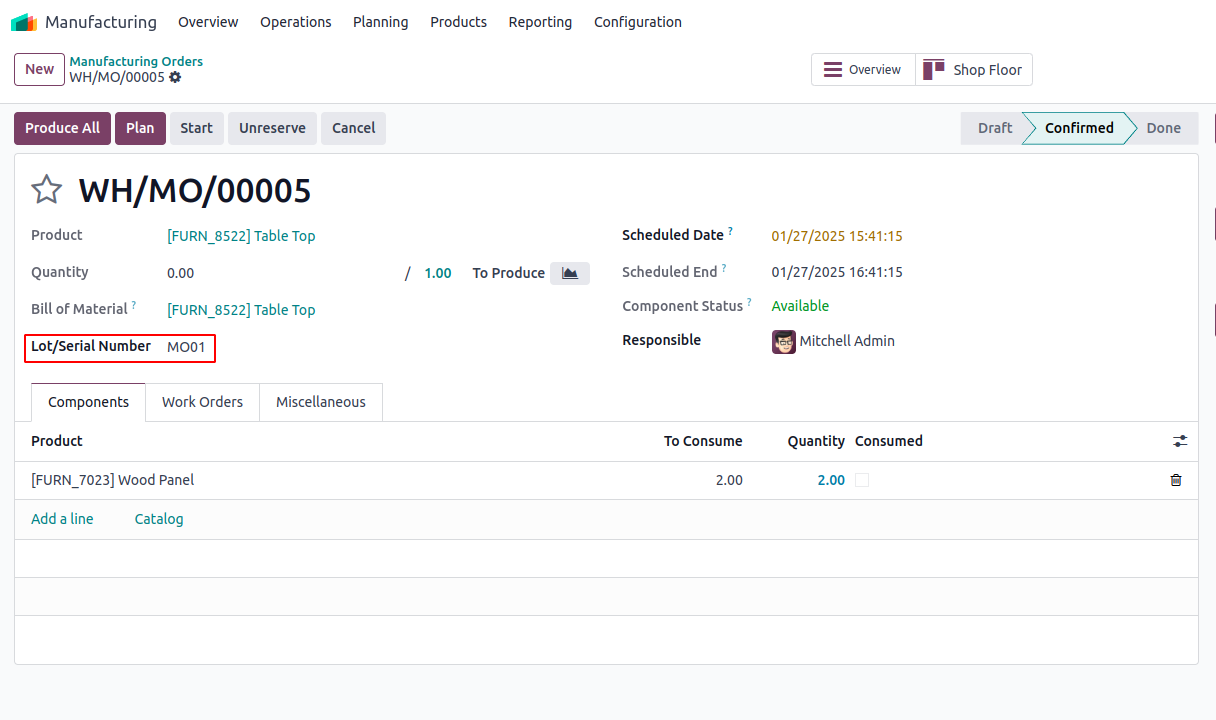Image resolution: width=1216 pixels, height=720 pixels.
Task: Expand the Reporting menu
Action: [x=540, y=22]
